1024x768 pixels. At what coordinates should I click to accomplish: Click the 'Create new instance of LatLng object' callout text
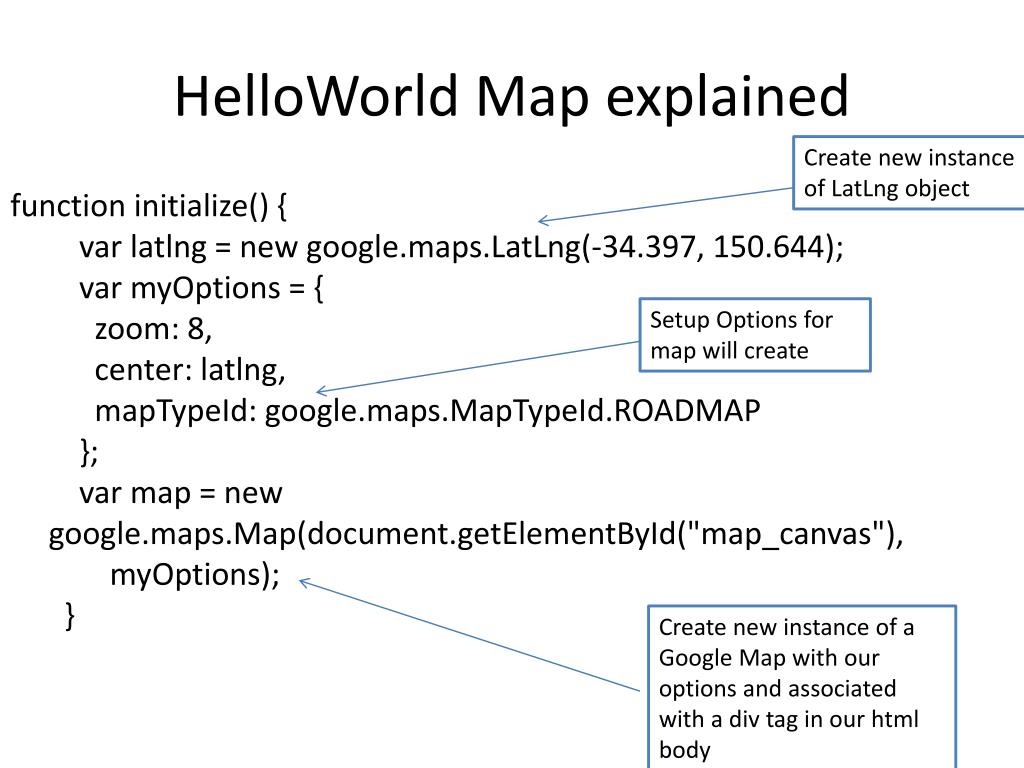click(908, 173)
